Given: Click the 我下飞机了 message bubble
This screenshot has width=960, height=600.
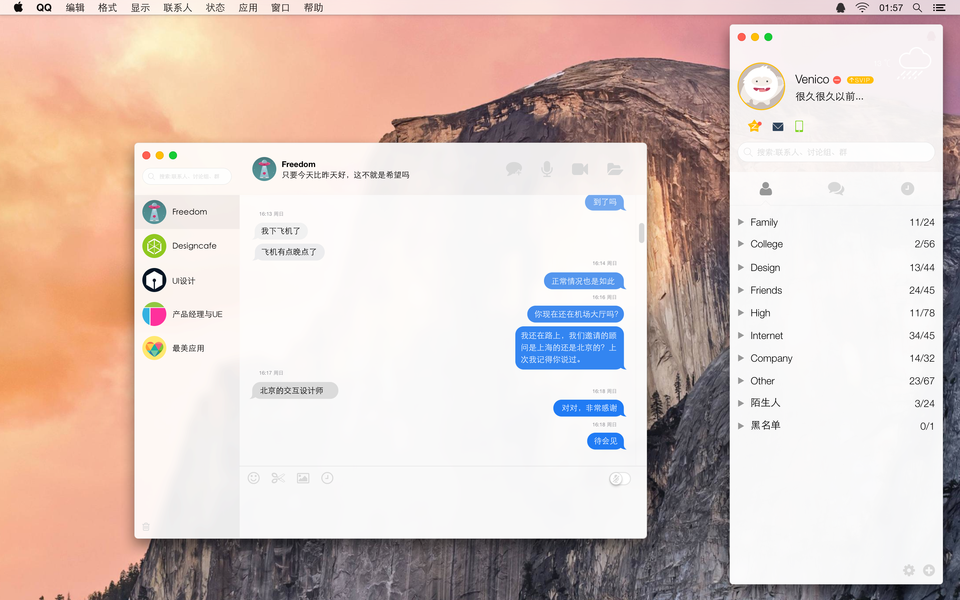Looking at the screenshot, I should [x=280, y=231].
